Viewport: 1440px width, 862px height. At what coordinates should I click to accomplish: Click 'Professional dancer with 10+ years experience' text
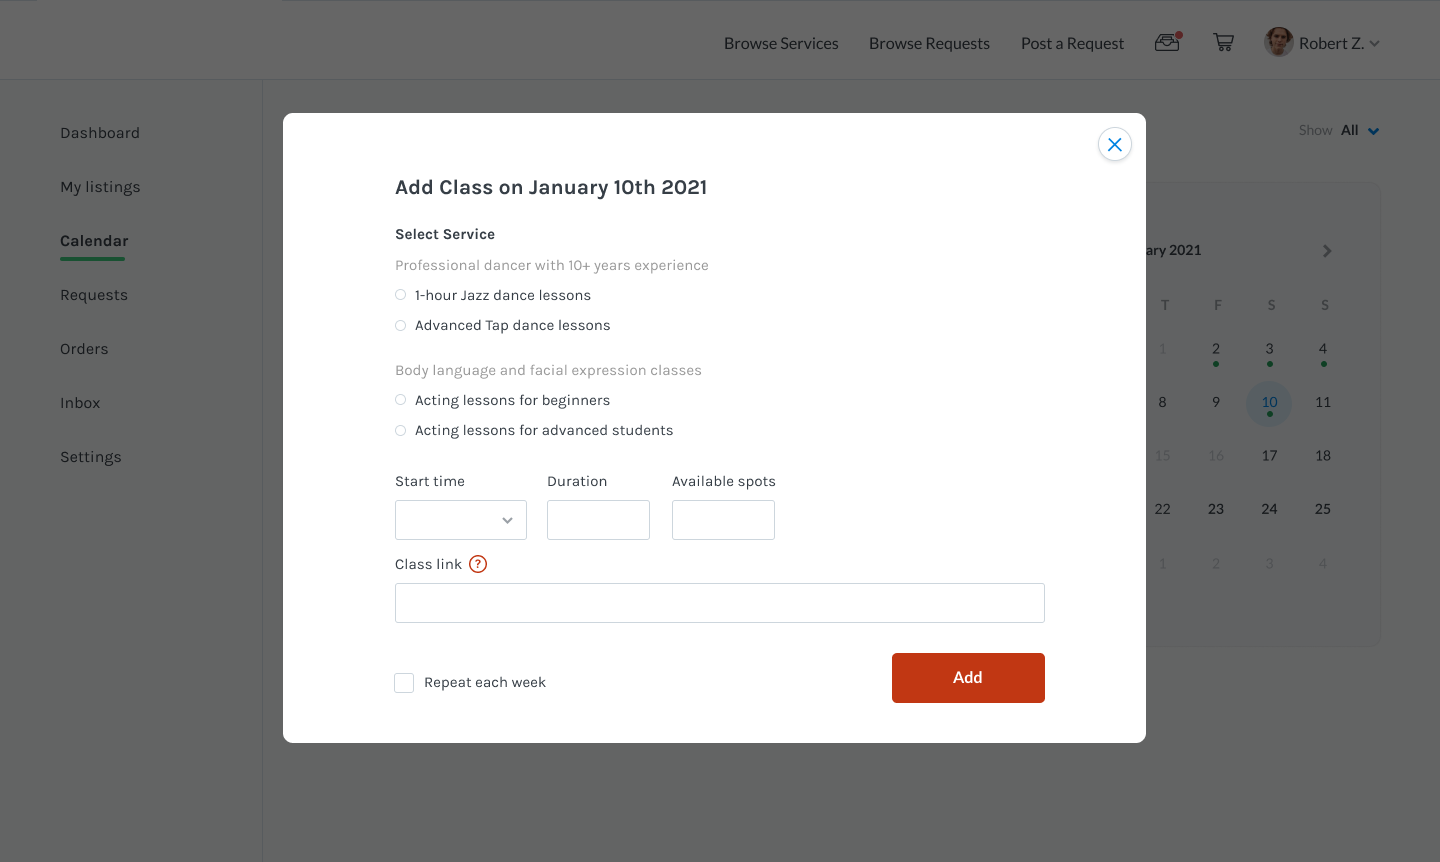(x=552, y=265)
